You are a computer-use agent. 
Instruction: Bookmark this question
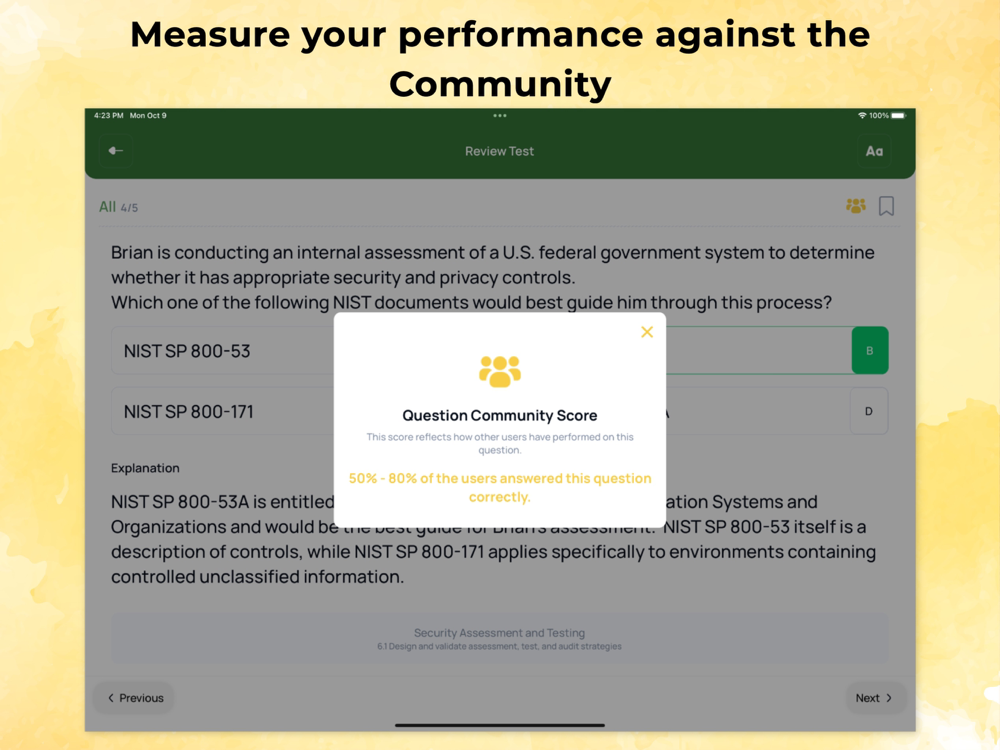point(886,206)
